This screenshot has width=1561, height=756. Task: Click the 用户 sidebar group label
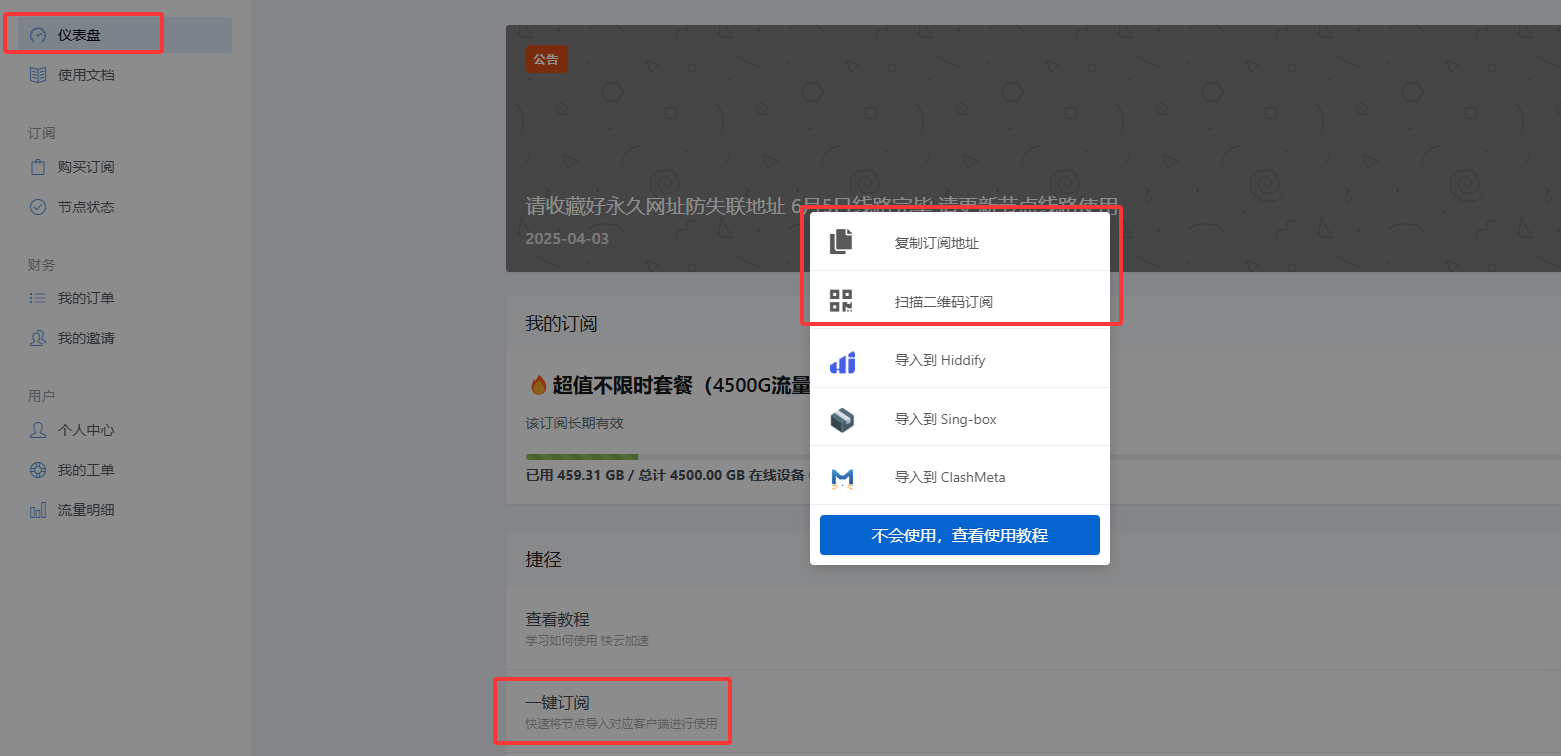41,396
